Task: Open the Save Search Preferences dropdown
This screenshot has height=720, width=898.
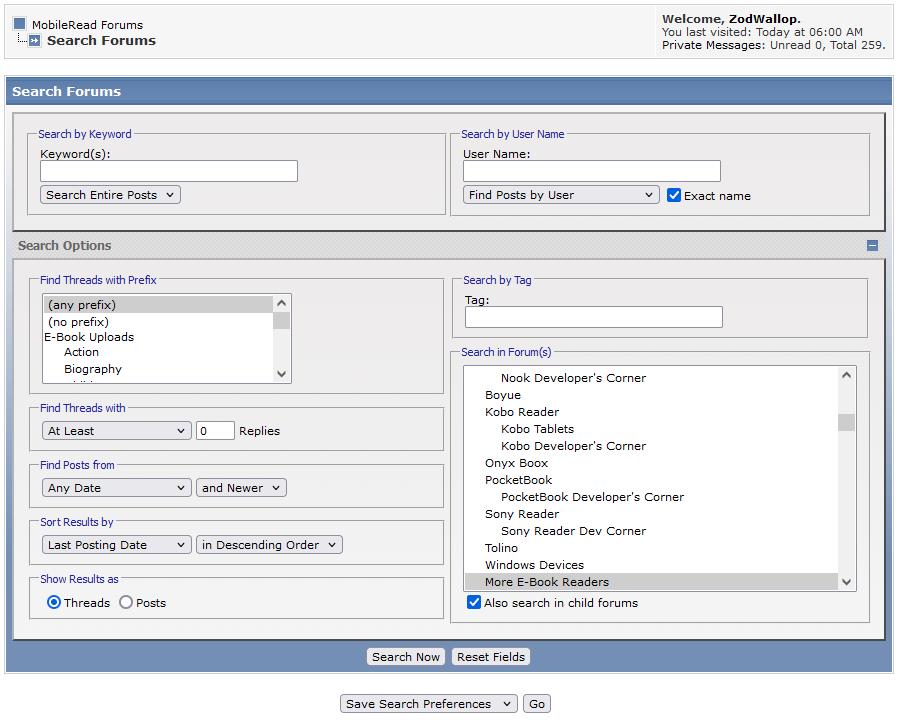Action: [428, 703]
